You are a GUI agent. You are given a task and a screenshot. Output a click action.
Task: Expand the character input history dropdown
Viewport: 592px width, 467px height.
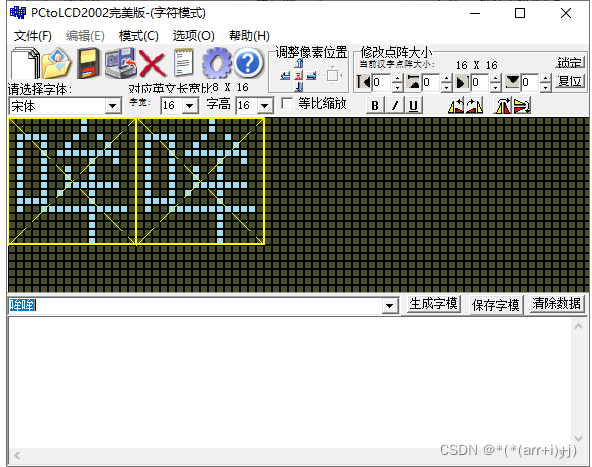[390, 305]
